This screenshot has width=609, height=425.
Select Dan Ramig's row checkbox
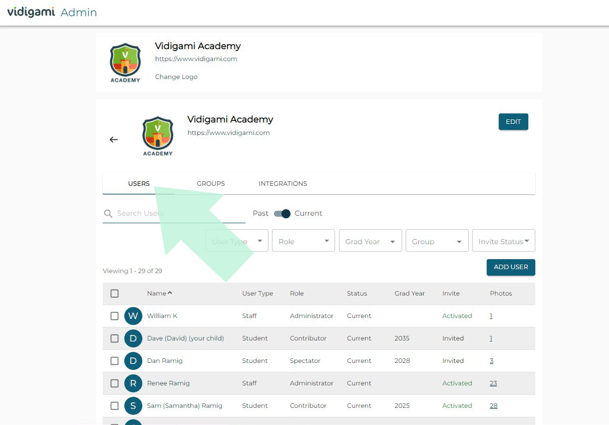click(114, 361)
